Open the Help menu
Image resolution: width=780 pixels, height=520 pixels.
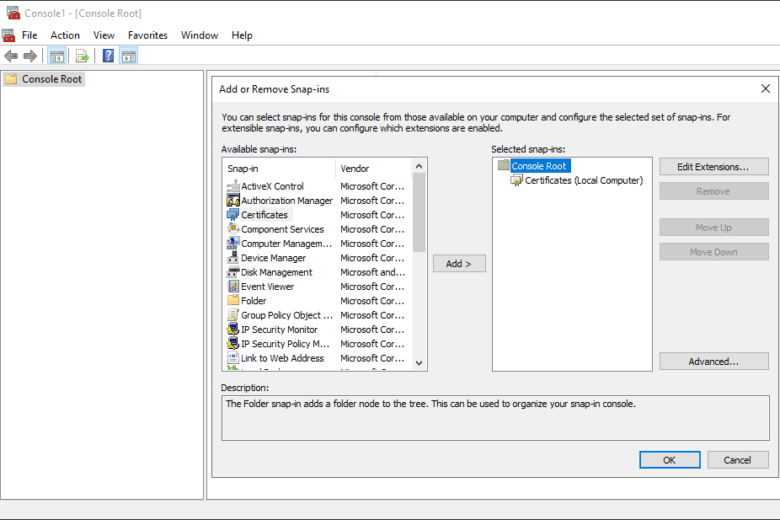click(x=242, y=35)
